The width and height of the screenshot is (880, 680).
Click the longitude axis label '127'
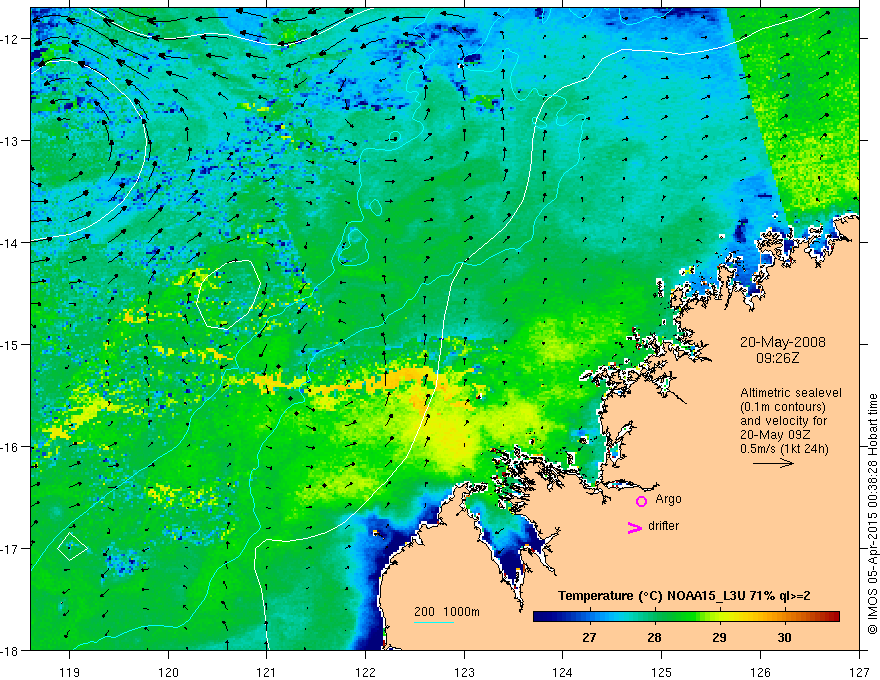point(859,672)
